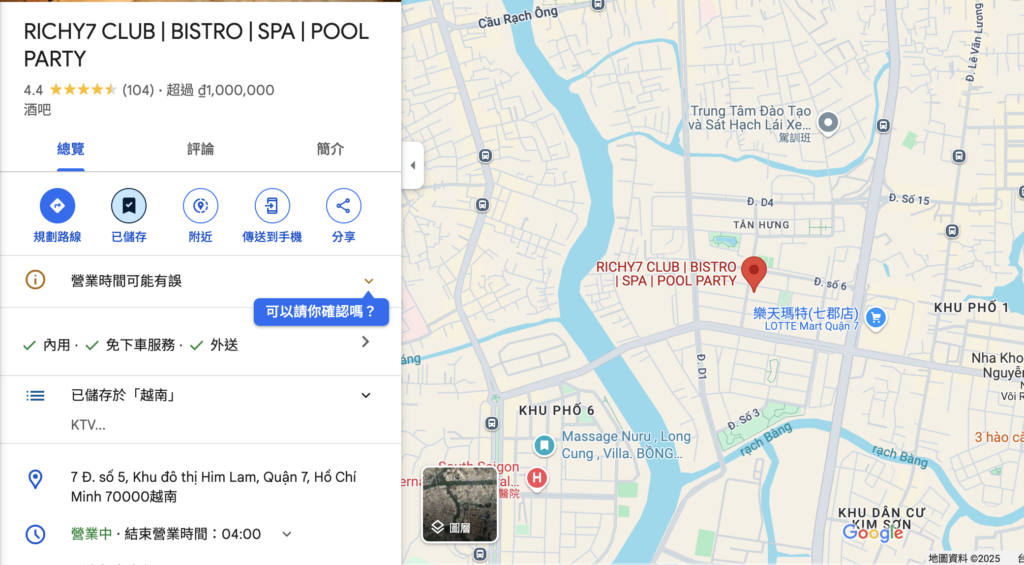The width and height of the screenshot is (1024, 565).
Task: Open service options arrow beside 外送
Action: (x=366, y=342)
